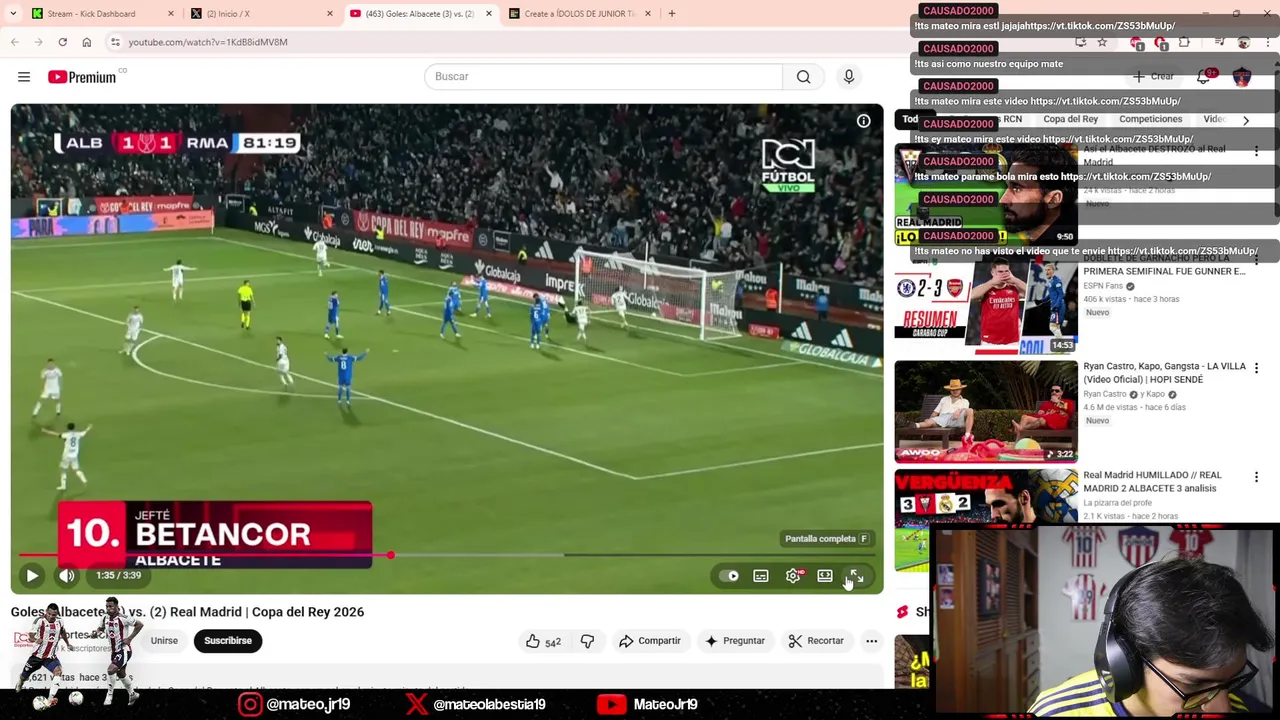Dislike the video with thumbs down
The height and width of the screenshot is (720, 1280).
click(587, 641)
